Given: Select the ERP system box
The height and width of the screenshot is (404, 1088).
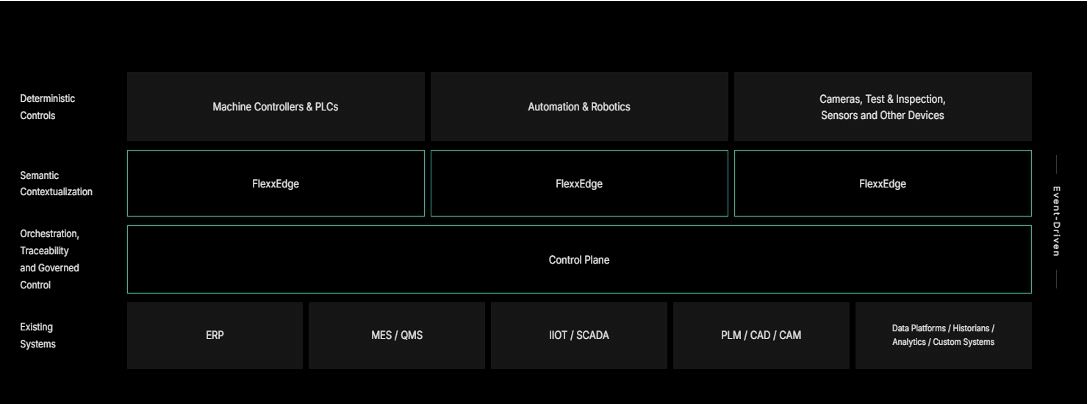Looking at the screenshot, I should 215,335.
